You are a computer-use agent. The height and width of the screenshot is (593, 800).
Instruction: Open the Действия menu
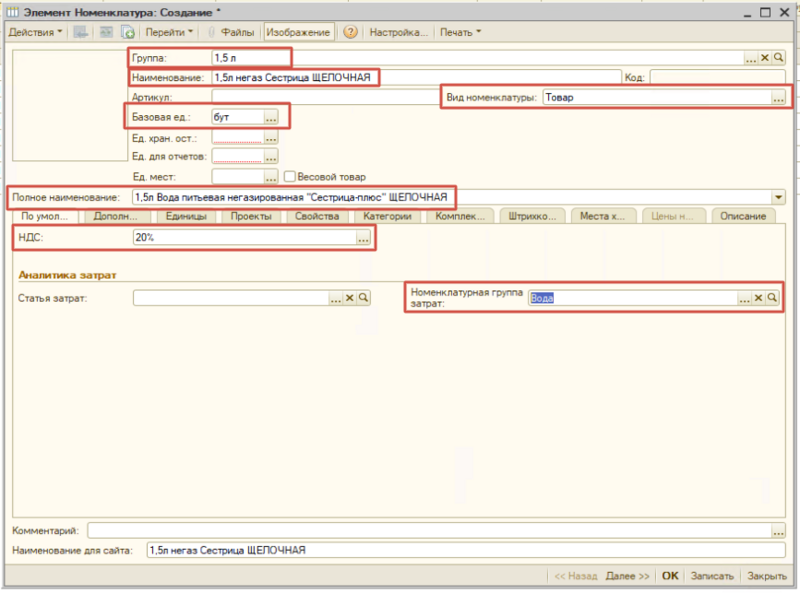tap(35, 32)
